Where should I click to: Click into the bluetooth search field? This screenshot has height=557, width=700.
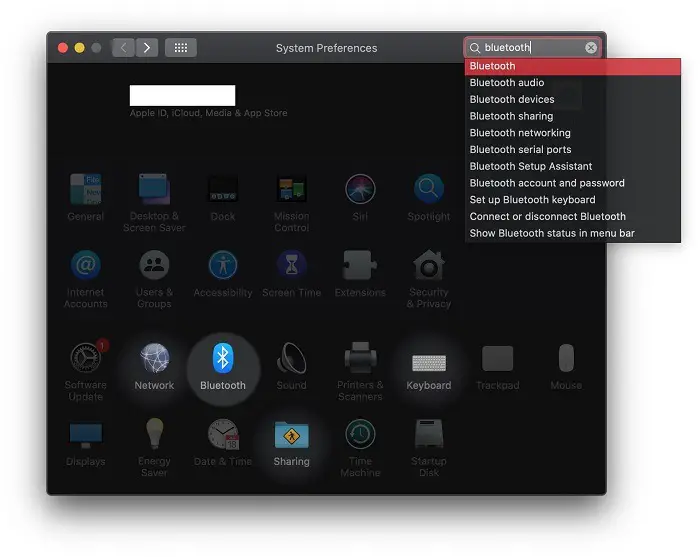click(x=533, y=48)
